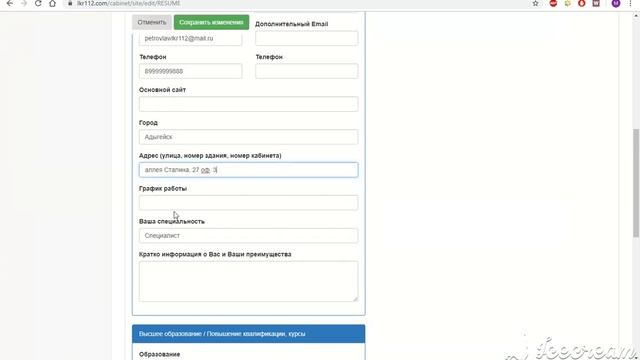Click the page vertical scrollbar thumb
640x360 pixels.
coord(636,182)
